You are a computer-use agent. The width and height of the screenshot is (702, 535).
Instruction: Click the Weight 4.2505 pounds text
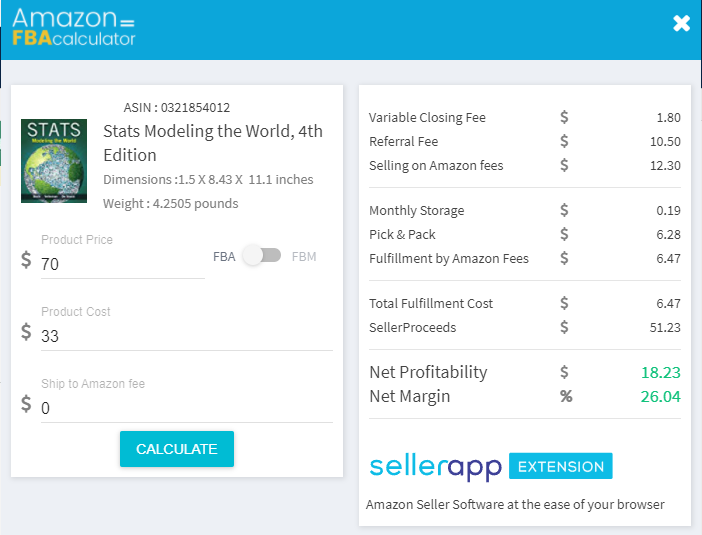(171, 204)
